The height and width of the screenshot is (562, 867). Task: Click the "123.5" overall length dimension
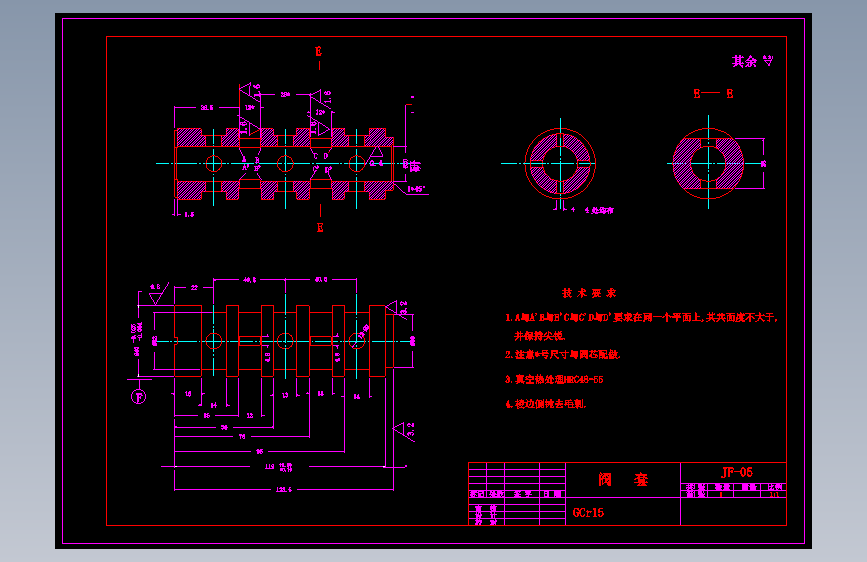click(x=284, y=490)
